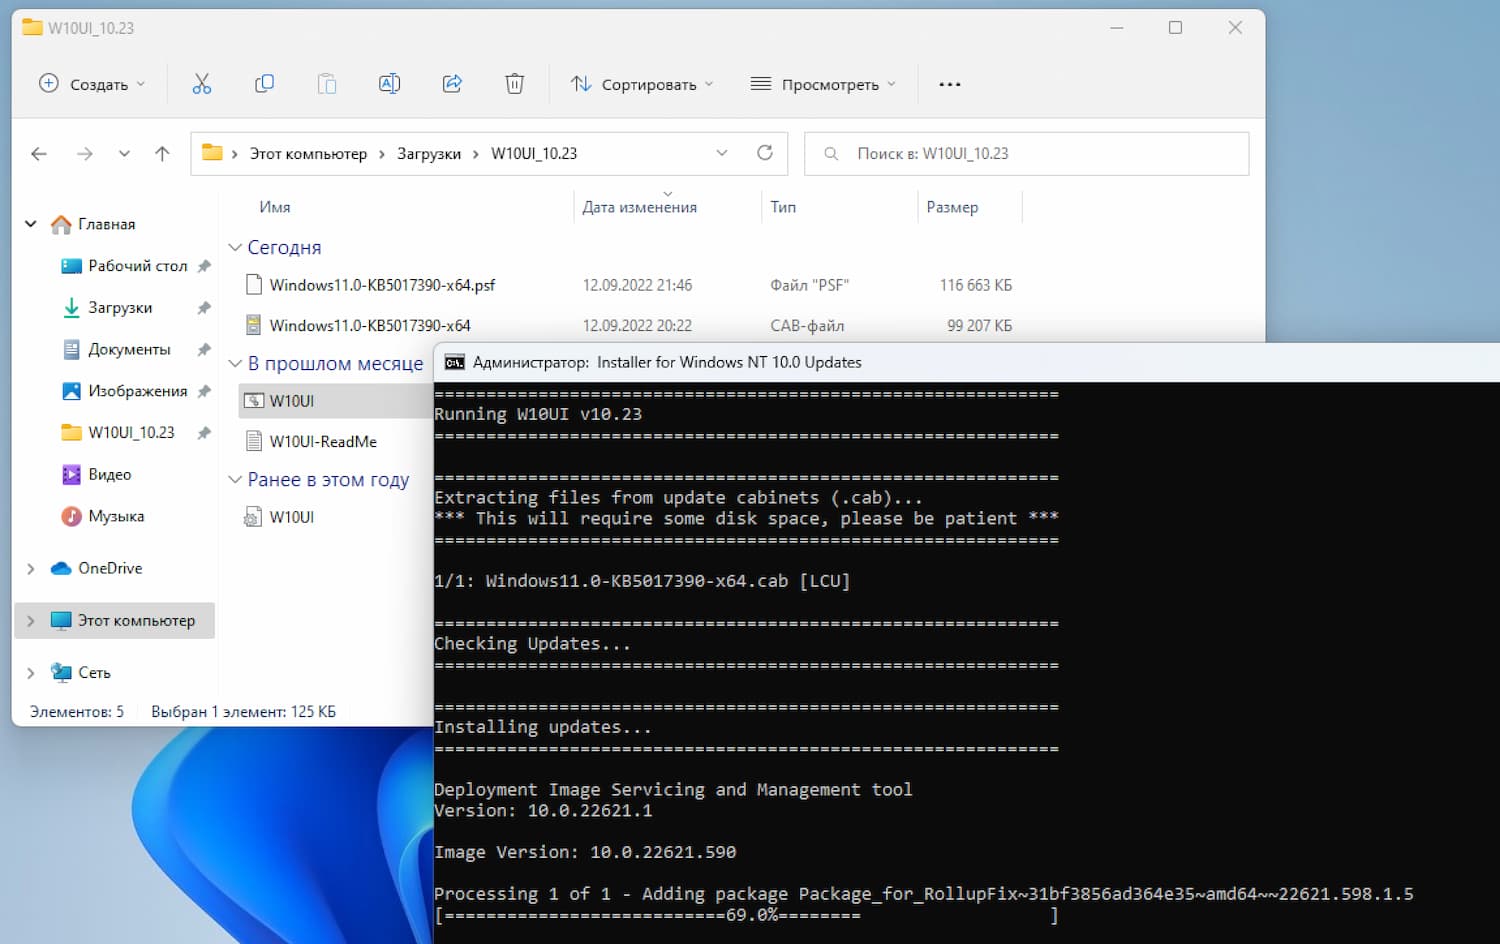Viewport: 1500px width, 944px height.
Task: Click the installer console title bar
Action: [966, 362]
